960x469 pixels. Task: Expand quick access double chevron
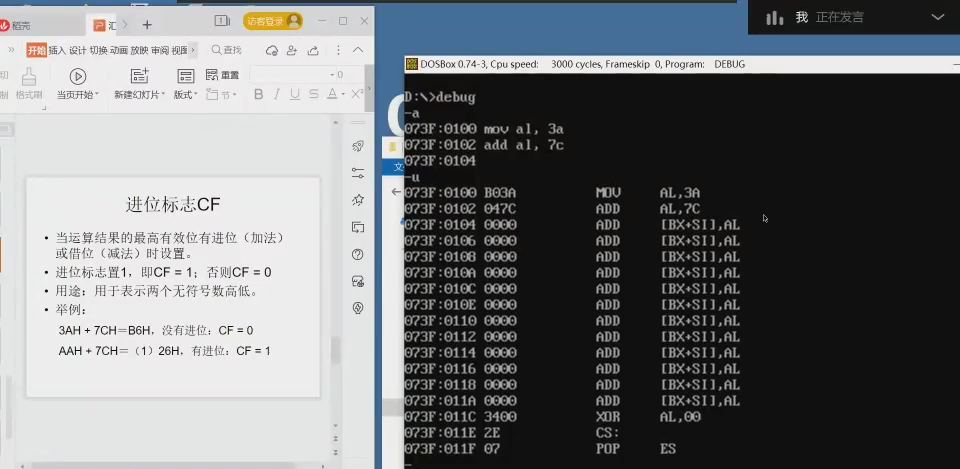click(11, 50)
